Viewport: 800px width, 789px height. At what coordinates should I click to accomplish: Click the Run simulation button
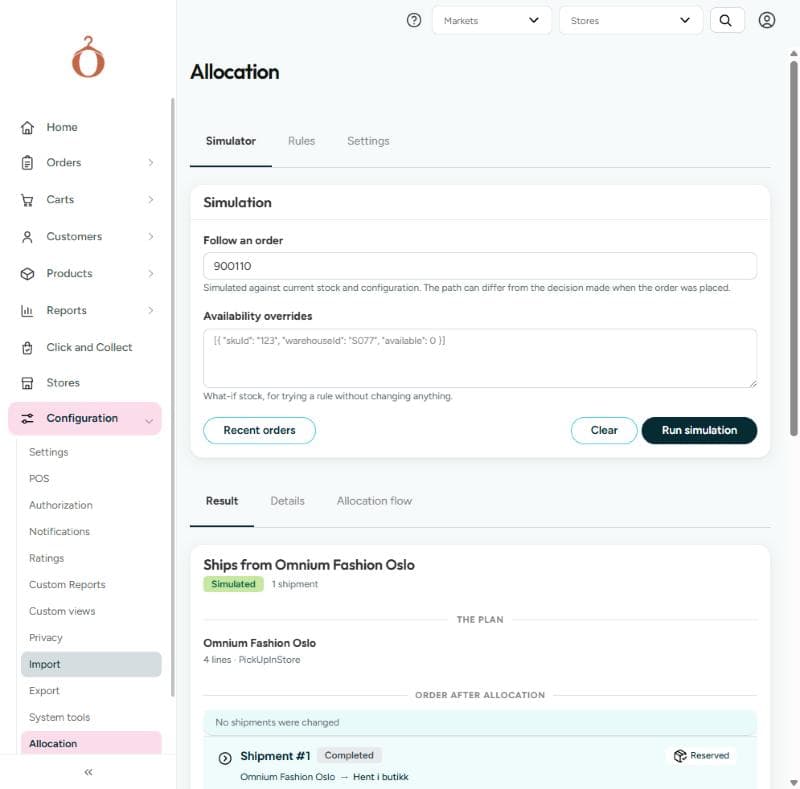tap(699, 430)
